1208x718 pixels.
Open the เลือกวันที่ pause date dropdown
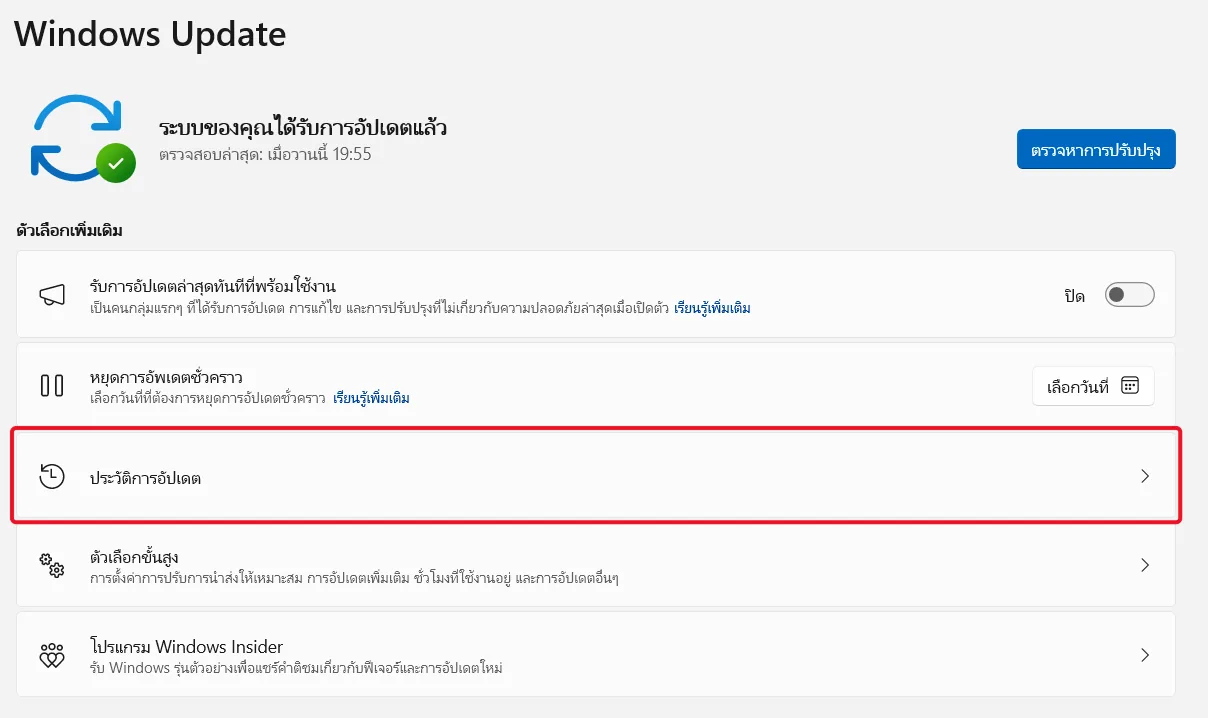(x=1093, y=386)
